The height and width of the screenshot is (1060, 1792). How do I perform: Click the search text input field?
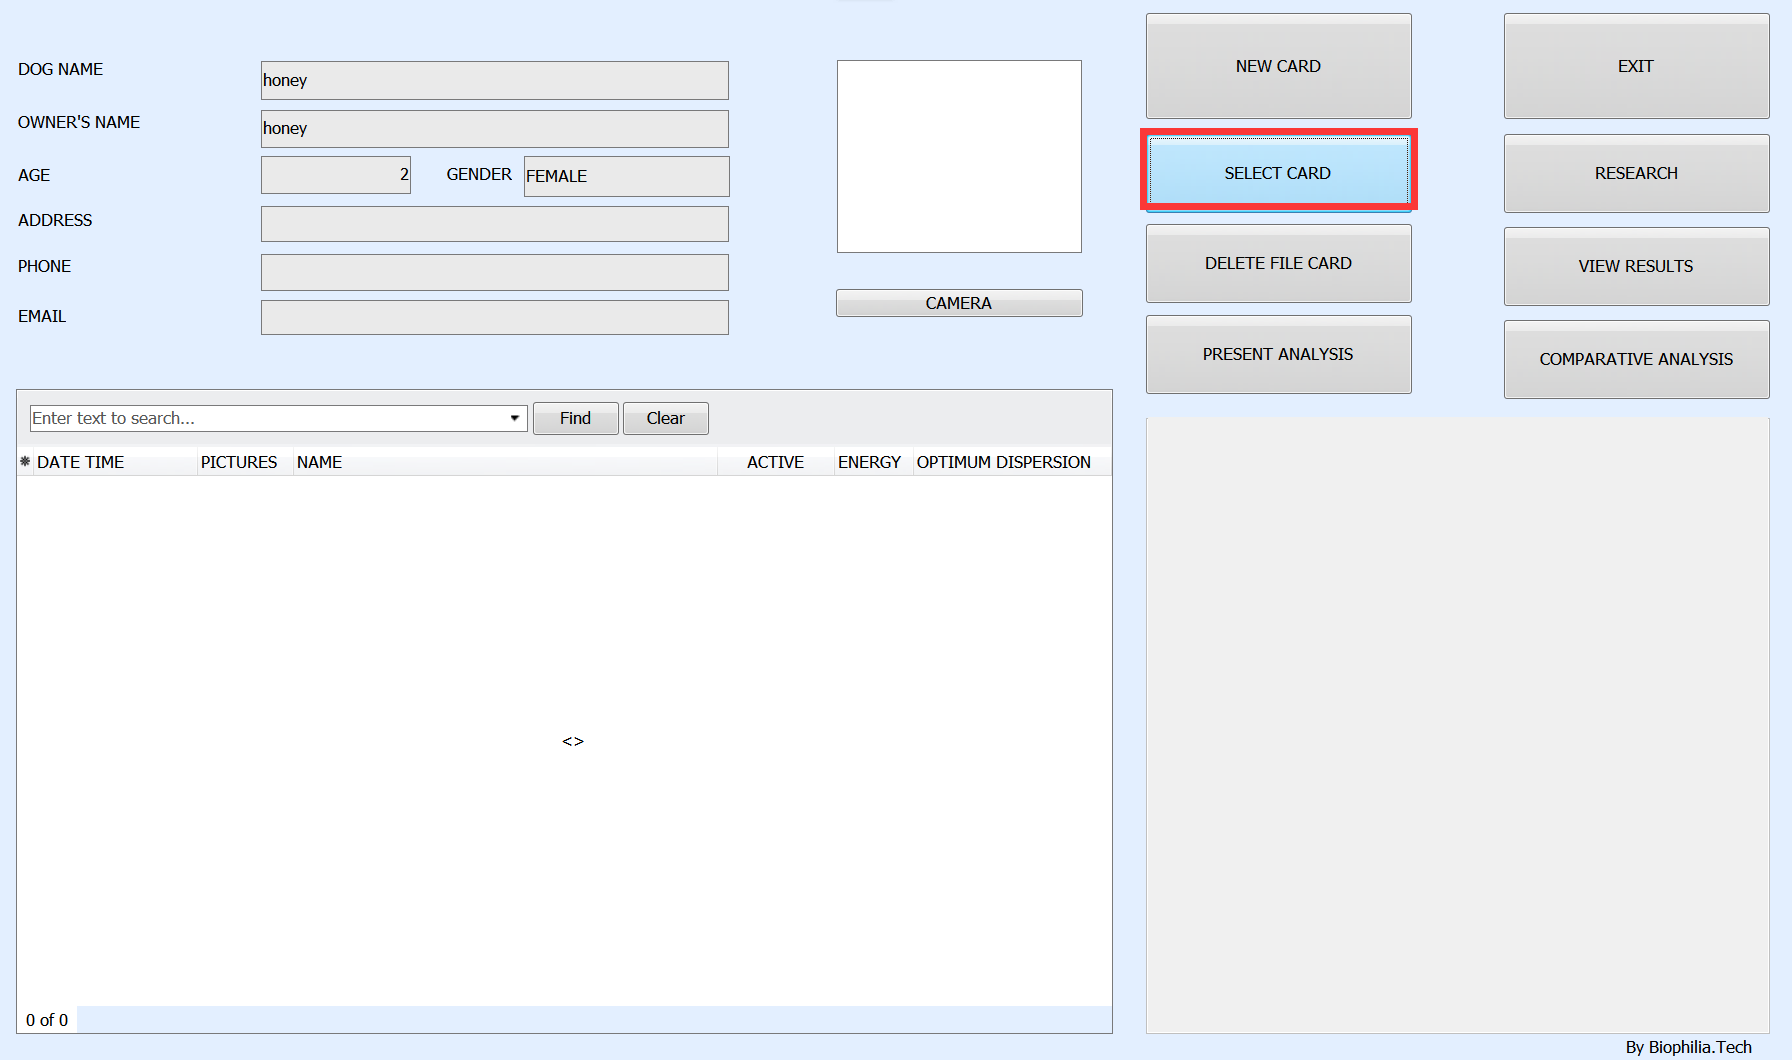pos(265,418)
